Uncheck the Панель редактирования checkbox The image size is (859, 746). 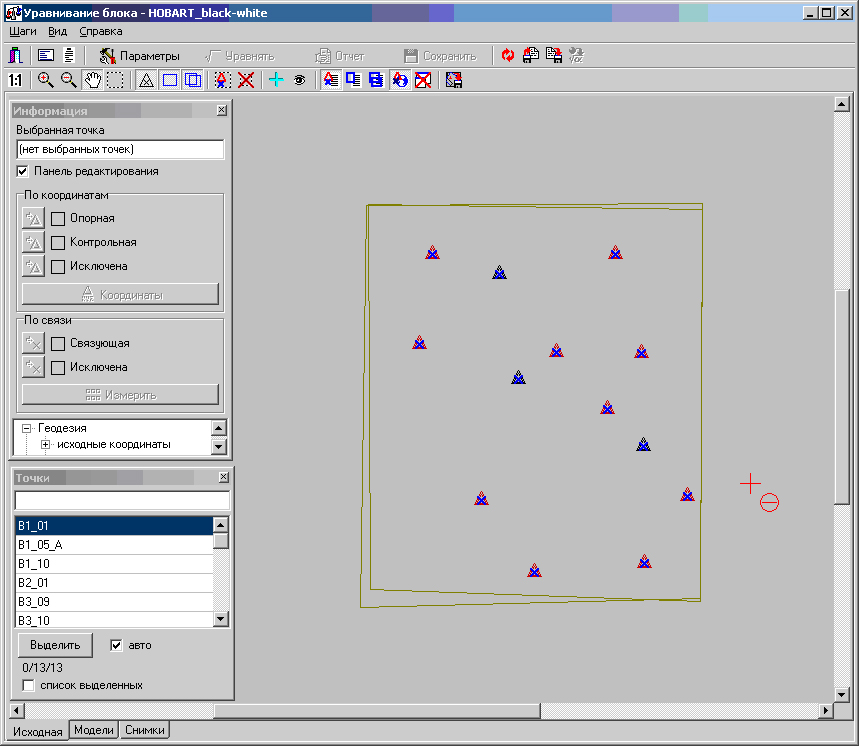click(x=23, y=172)
